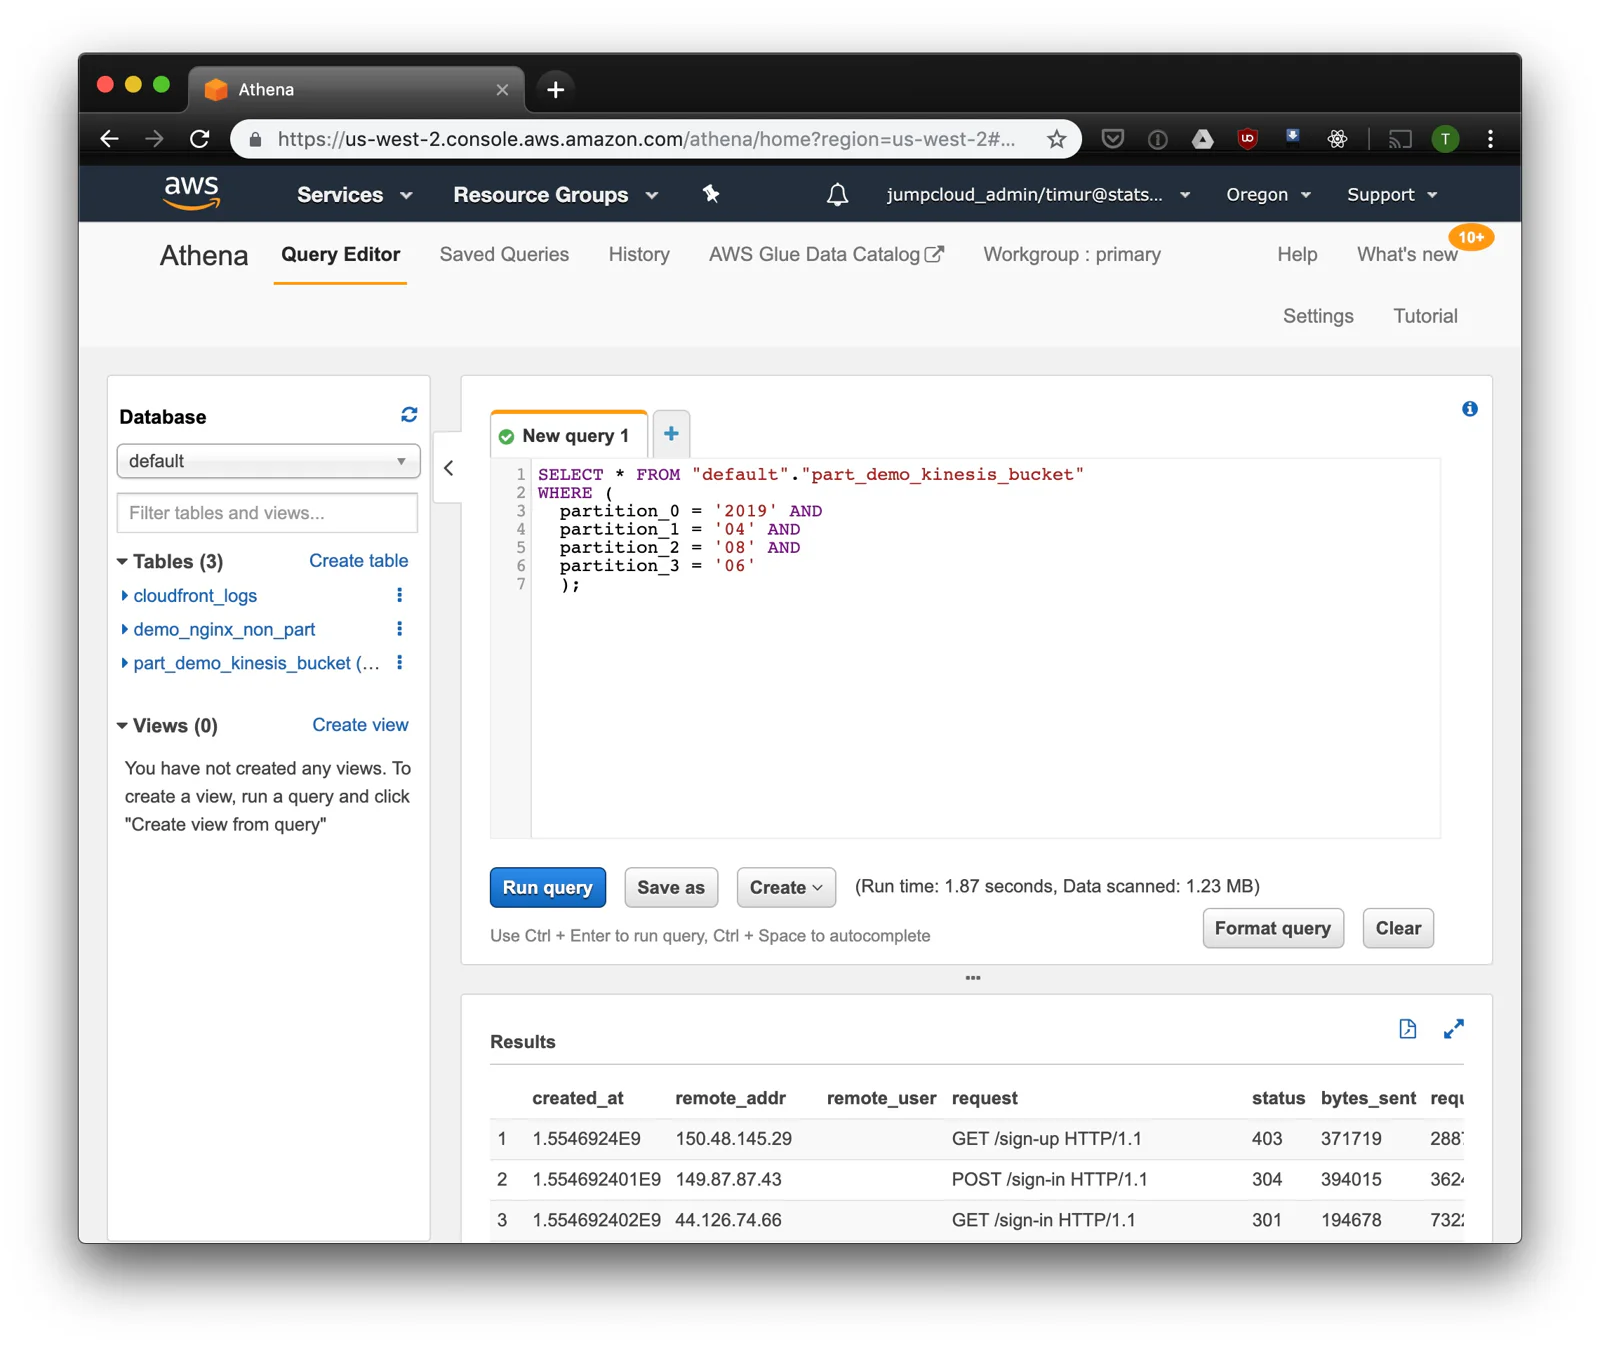Select the New query 1 tab

568,435
